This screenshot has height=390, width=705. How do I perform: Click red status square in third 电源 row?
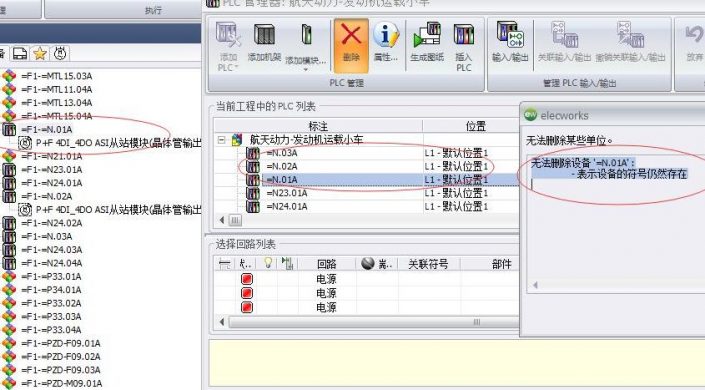click(246, 307)
